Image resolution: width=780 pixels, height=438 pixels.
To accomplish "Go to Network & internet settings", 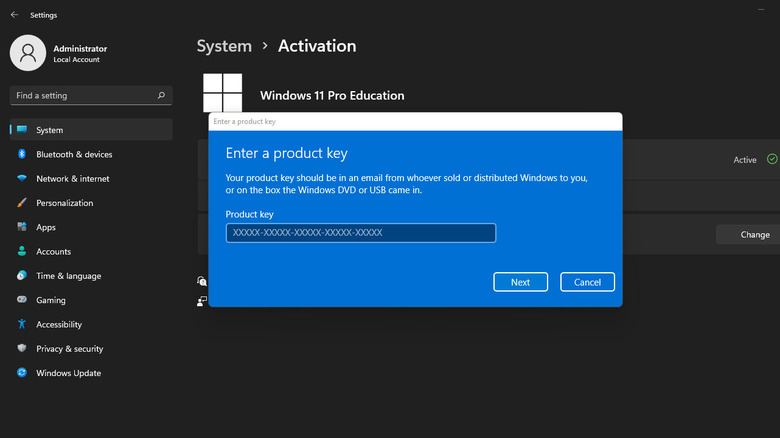I will point(72,179).
